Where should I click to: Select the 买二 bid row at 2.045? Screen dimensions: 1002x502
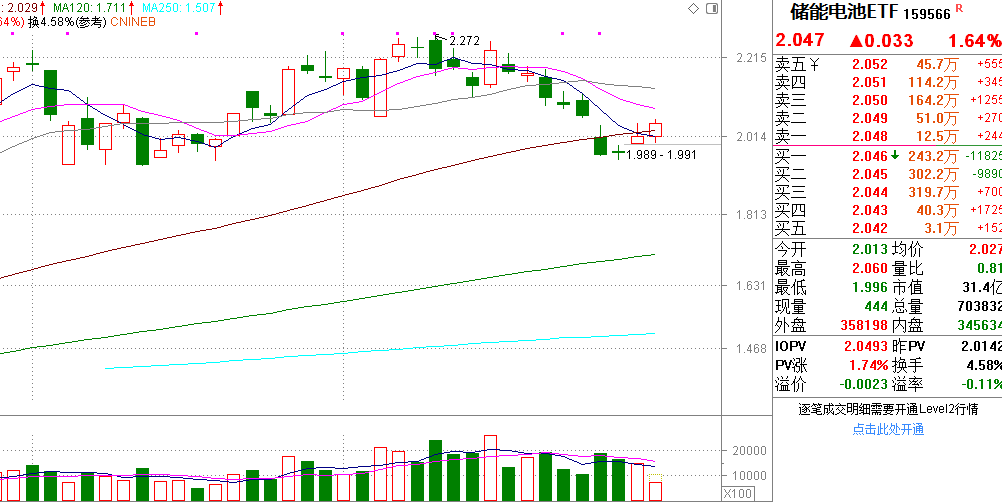[888, 174]
